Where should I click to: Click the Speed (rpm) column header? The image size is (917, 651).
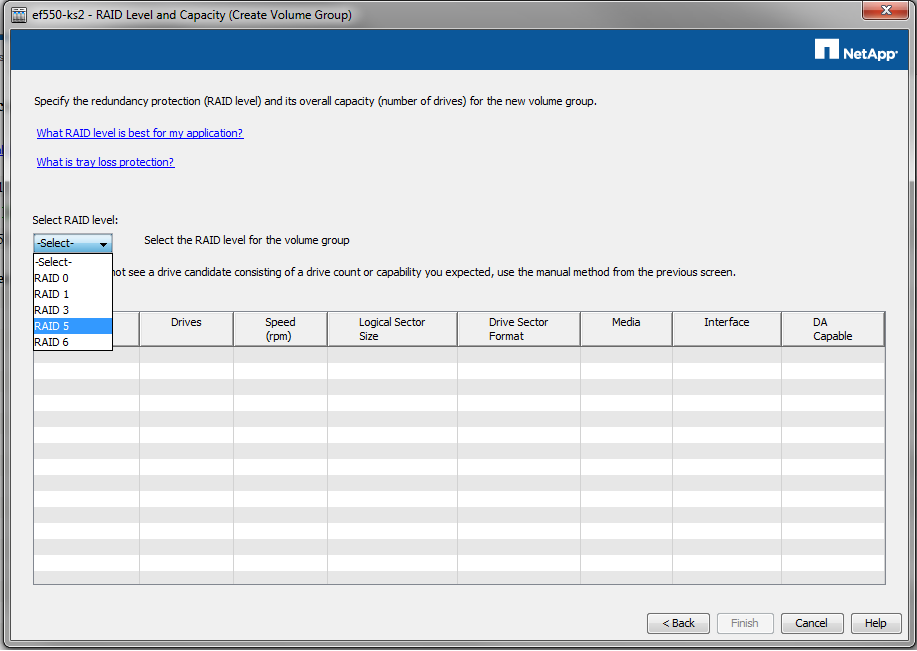point(280,329)
